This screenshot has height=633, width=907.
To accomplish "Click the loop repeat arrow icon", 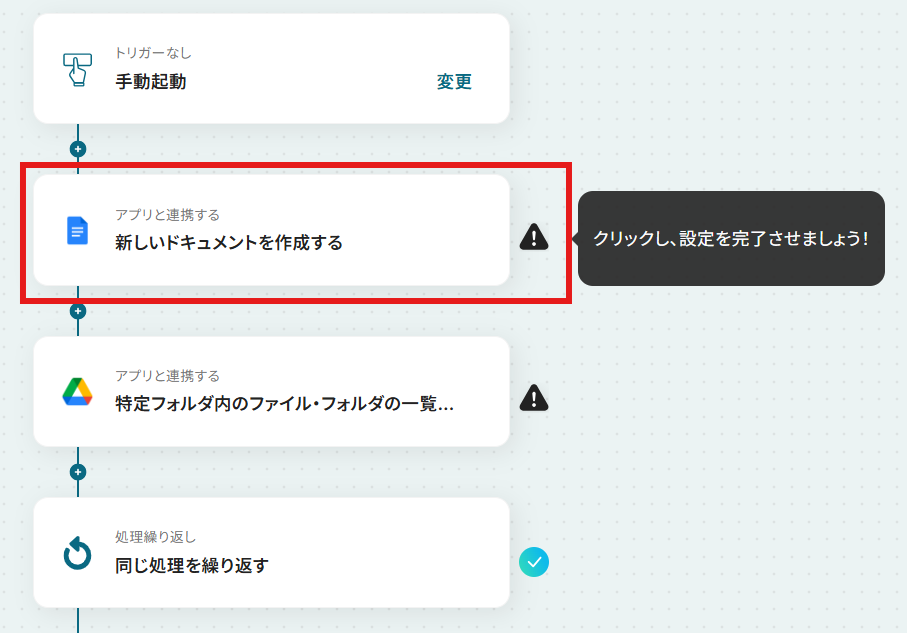I will 78,553.
